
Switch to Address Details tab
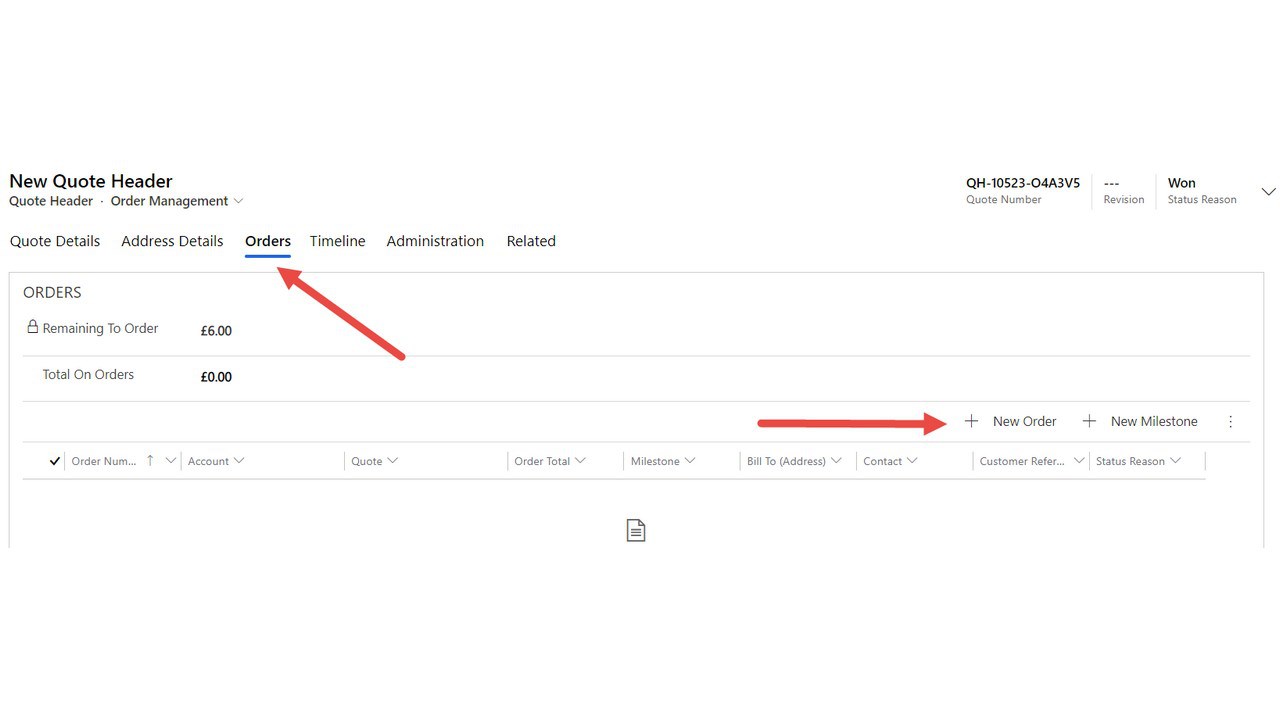tap(172, 241)
